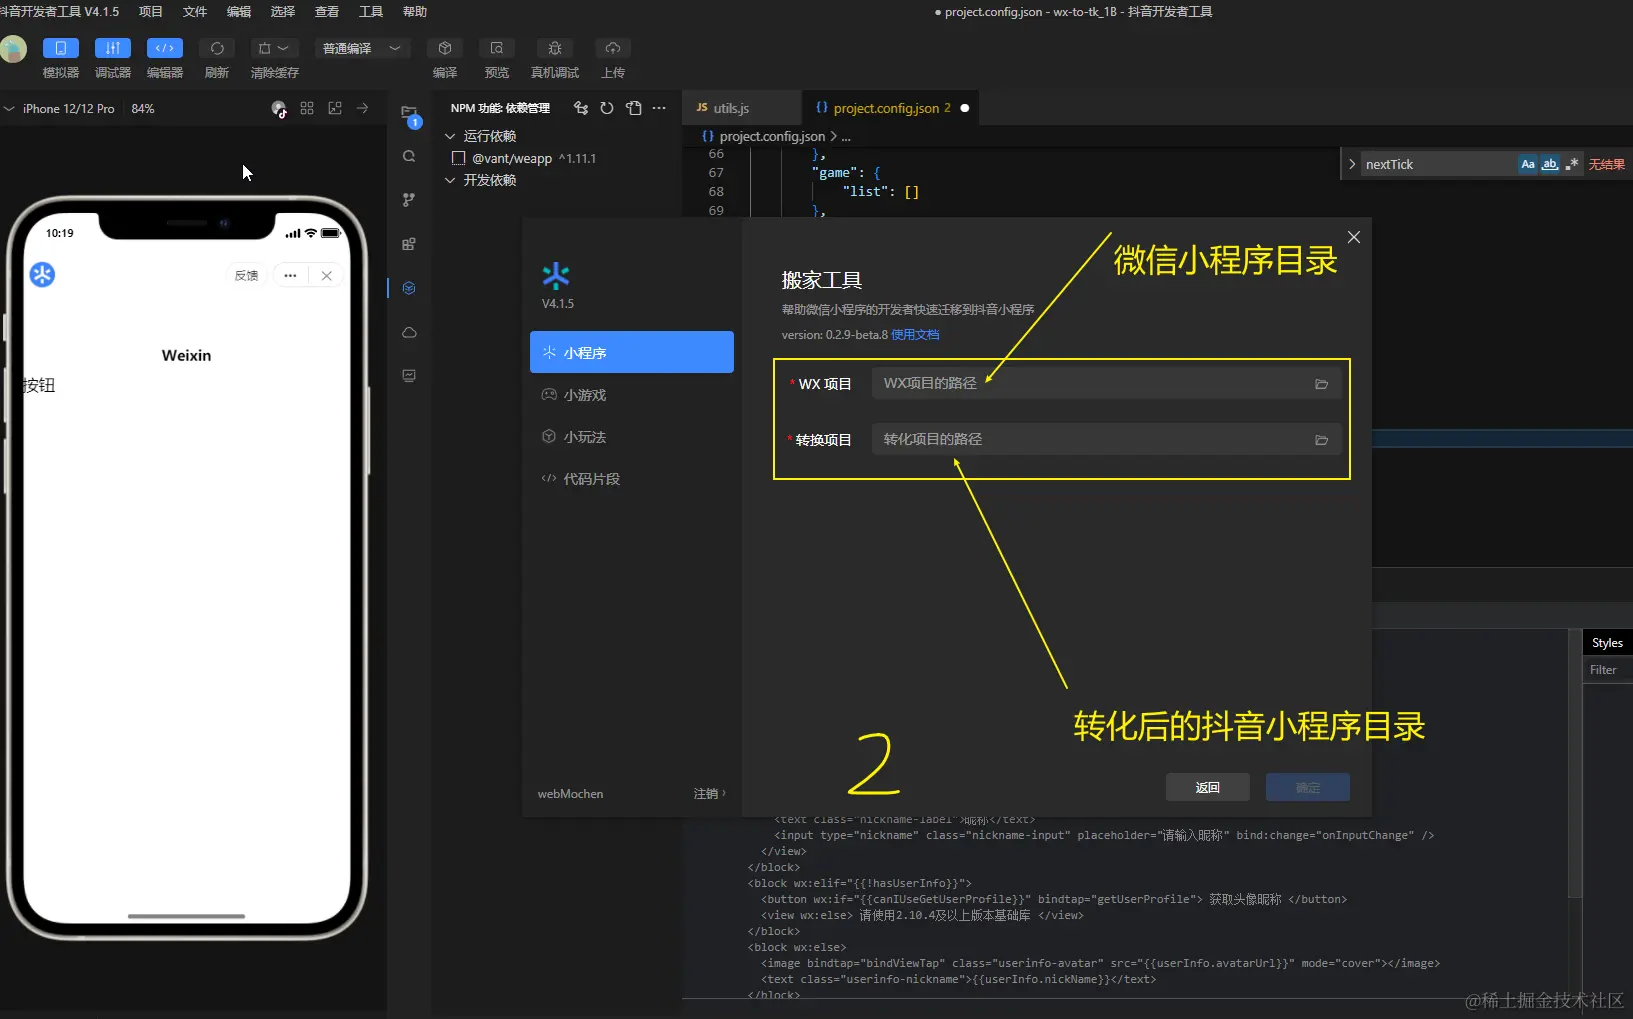
Task: Open the 工具 menu
Action: [371, 12]
